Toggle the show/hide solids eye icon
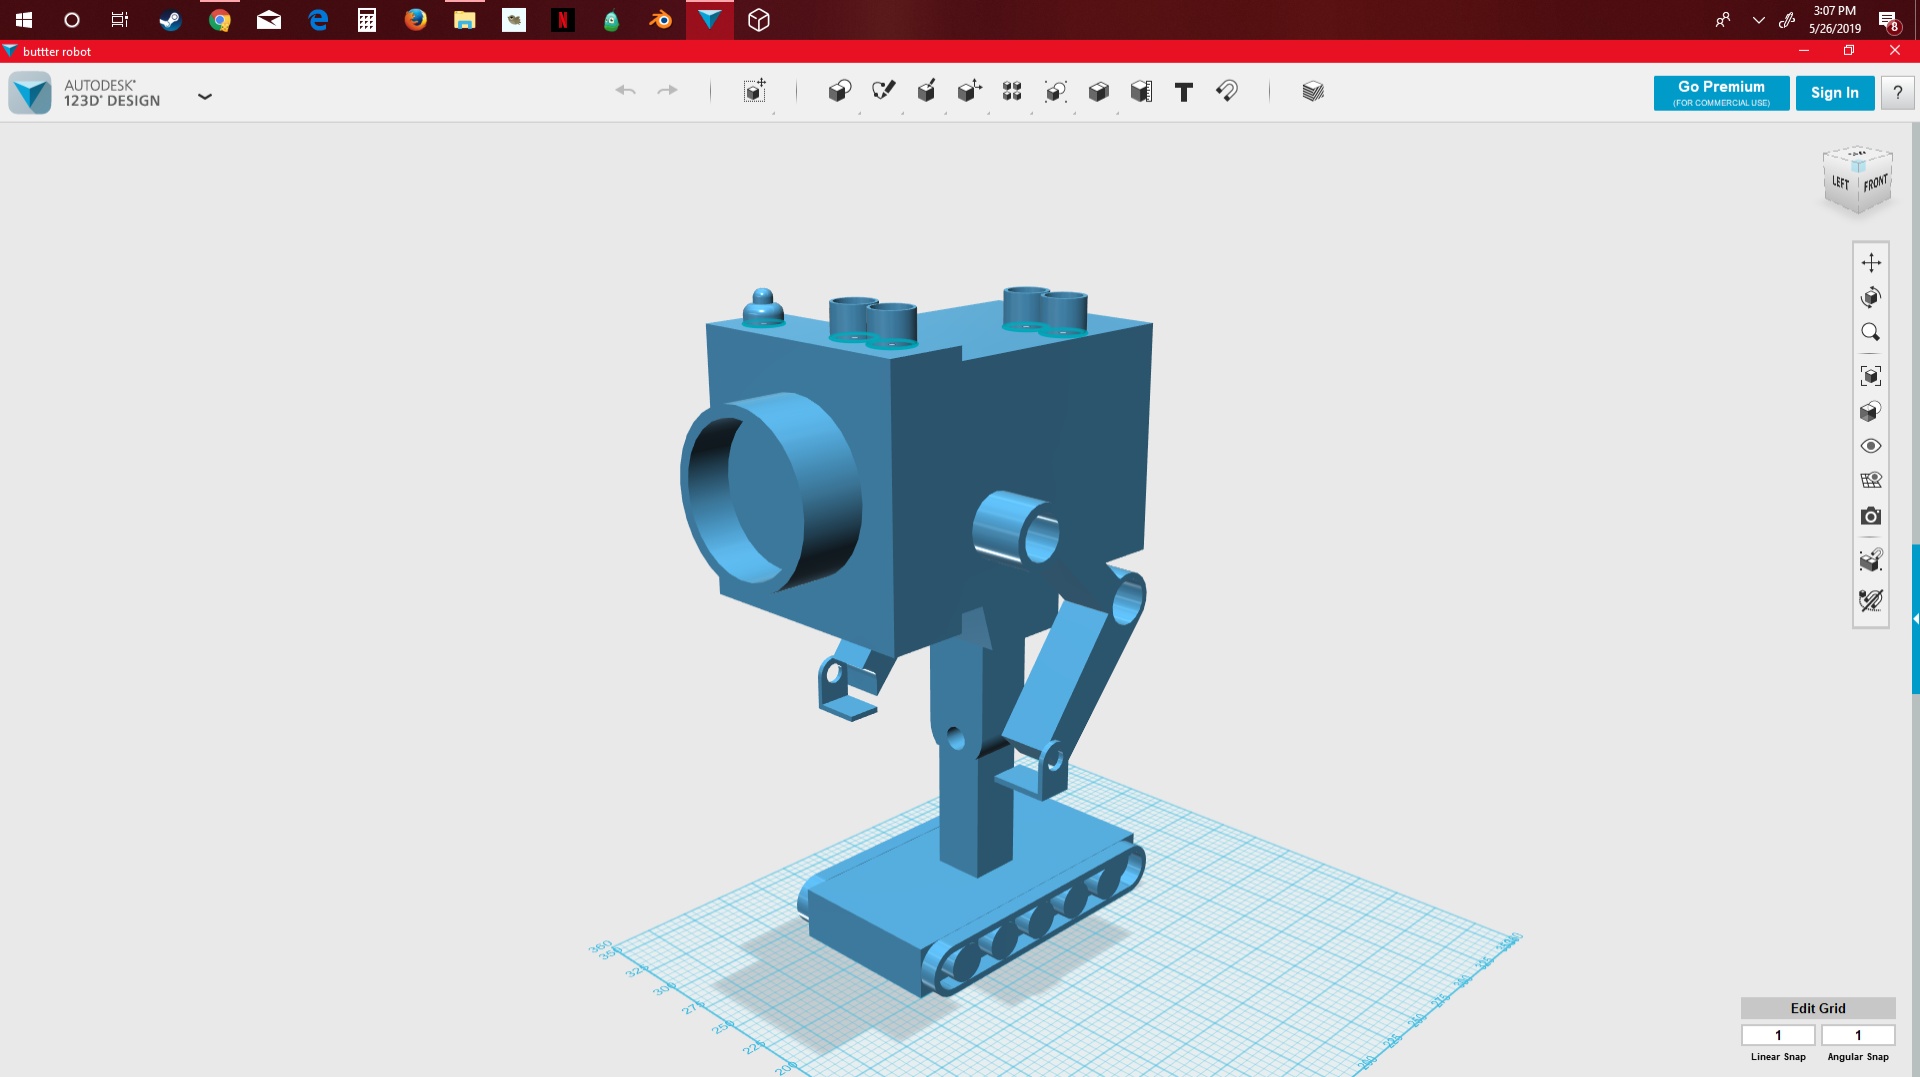The width and height of the screenshot is (1920, 1077). coord(1871,446)
